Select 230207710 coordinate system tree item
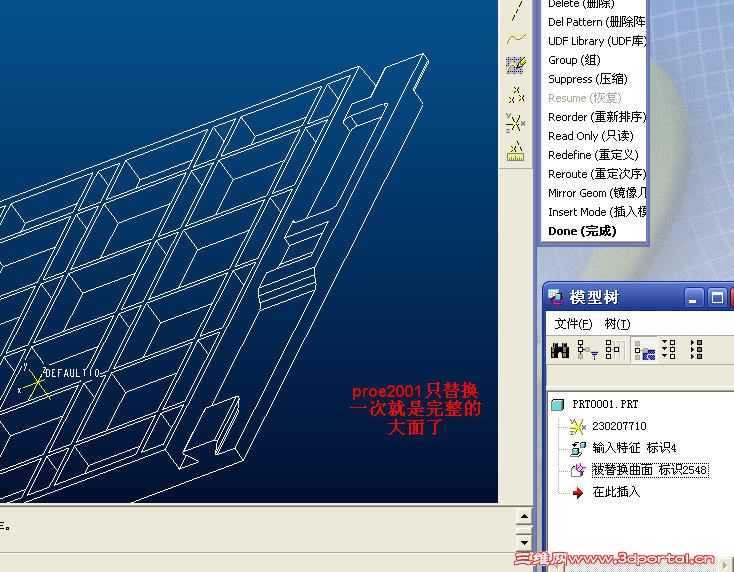The image size is (734, 572). pyautogui.click(x=619, y=426)
